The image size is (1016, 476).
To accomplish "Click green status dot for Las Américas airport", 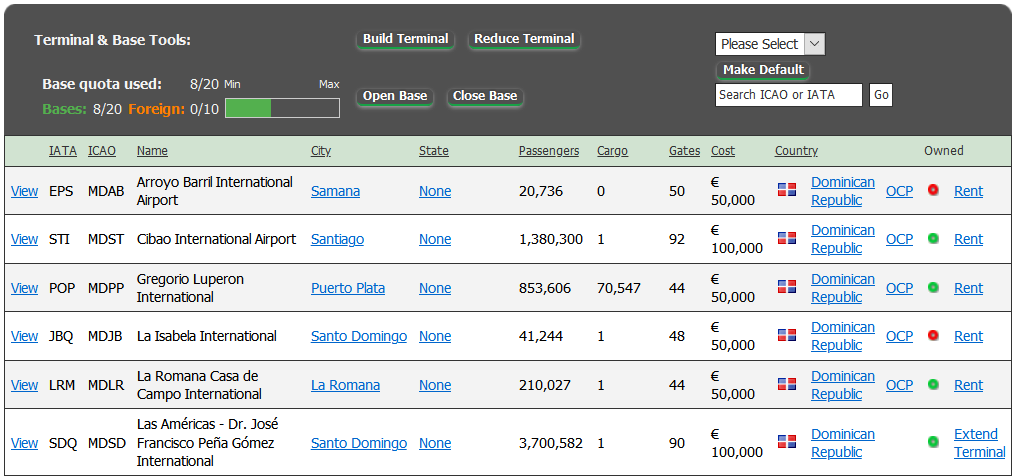I will [933, 442].
